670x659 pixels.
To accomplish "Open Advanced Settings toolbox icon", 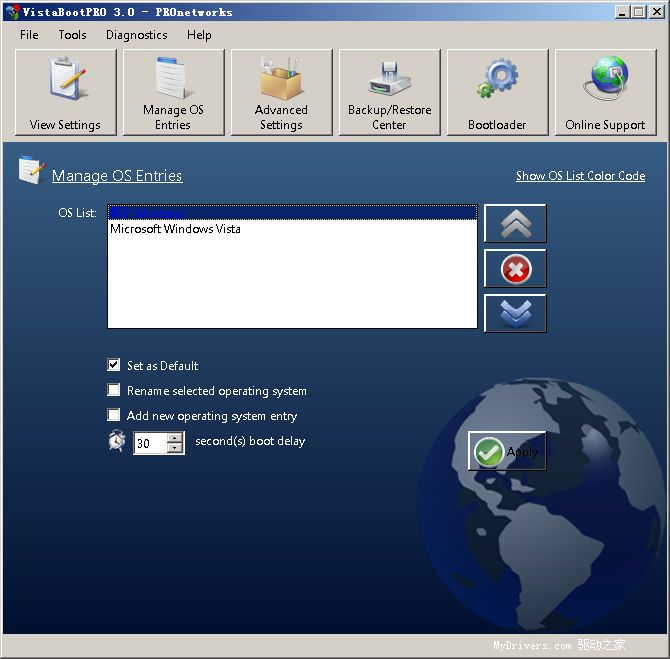I will click(x=282, y=92).
